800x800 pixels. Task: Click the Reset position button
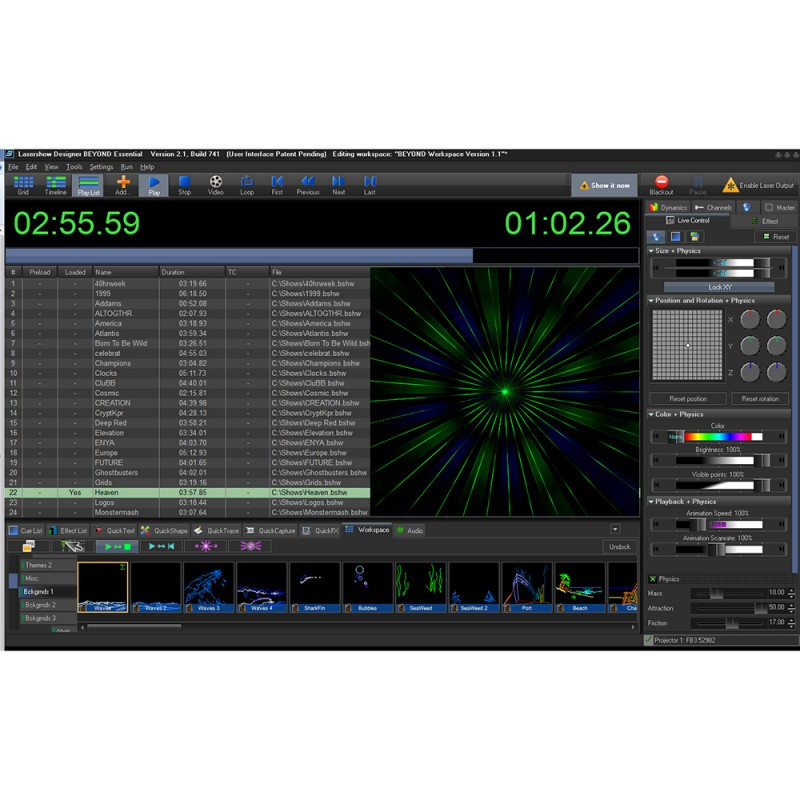[683, 398]
